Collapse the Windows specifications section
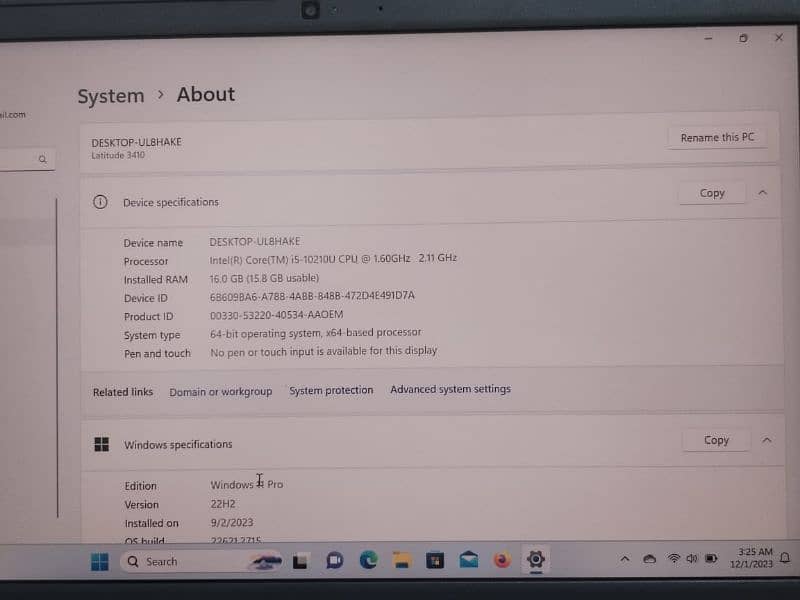Screen dimensions: 800x600 pos(766,440)
